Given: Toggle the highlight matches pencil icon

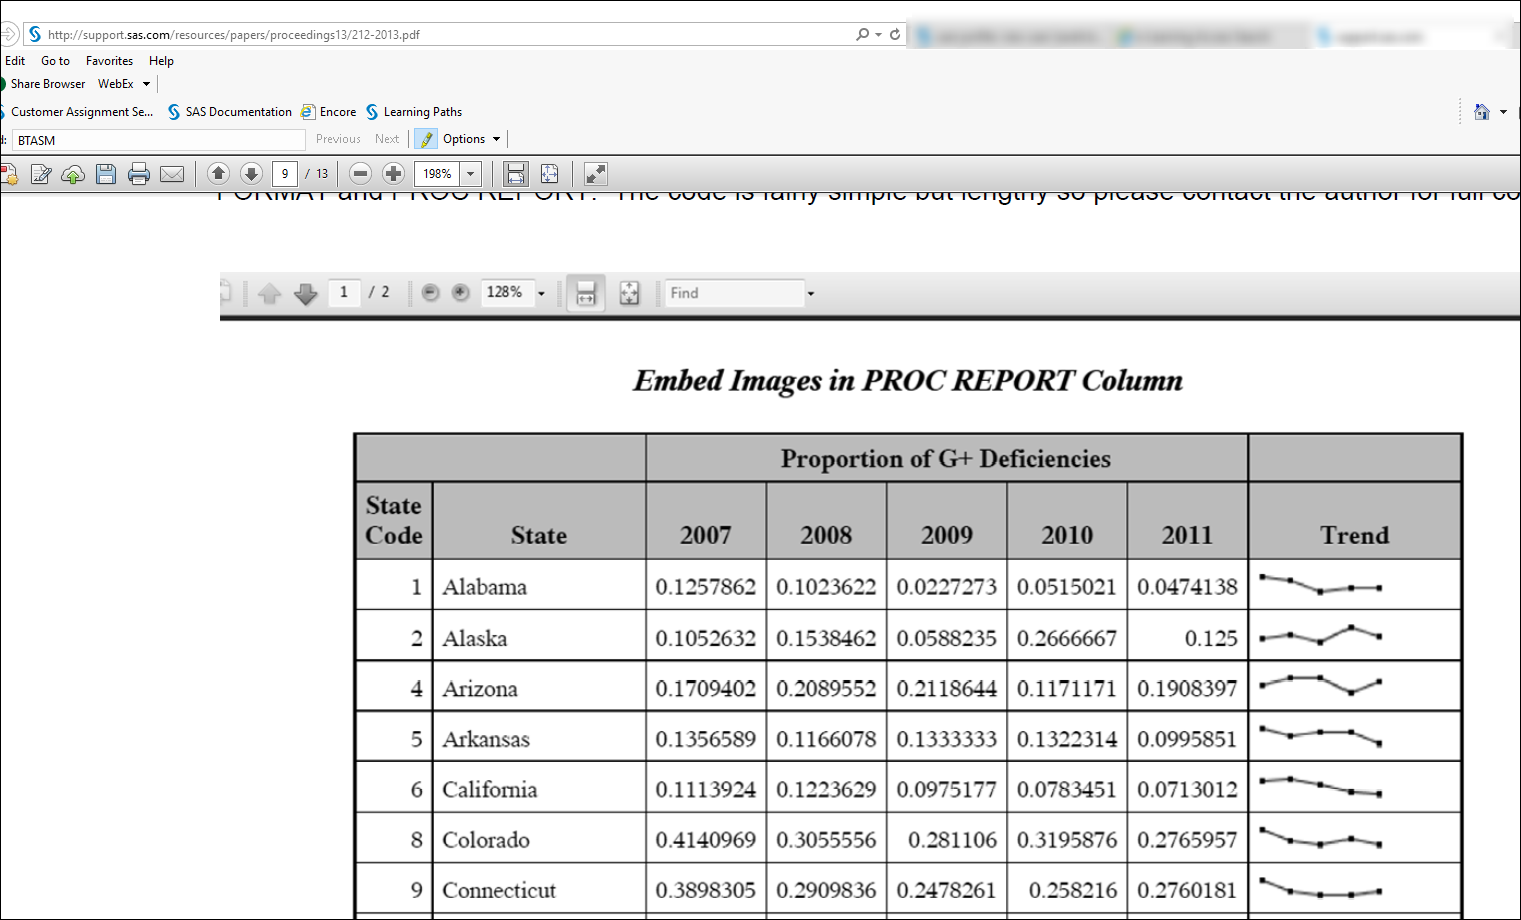Looking at the screenshot, I should click(426, 139).
